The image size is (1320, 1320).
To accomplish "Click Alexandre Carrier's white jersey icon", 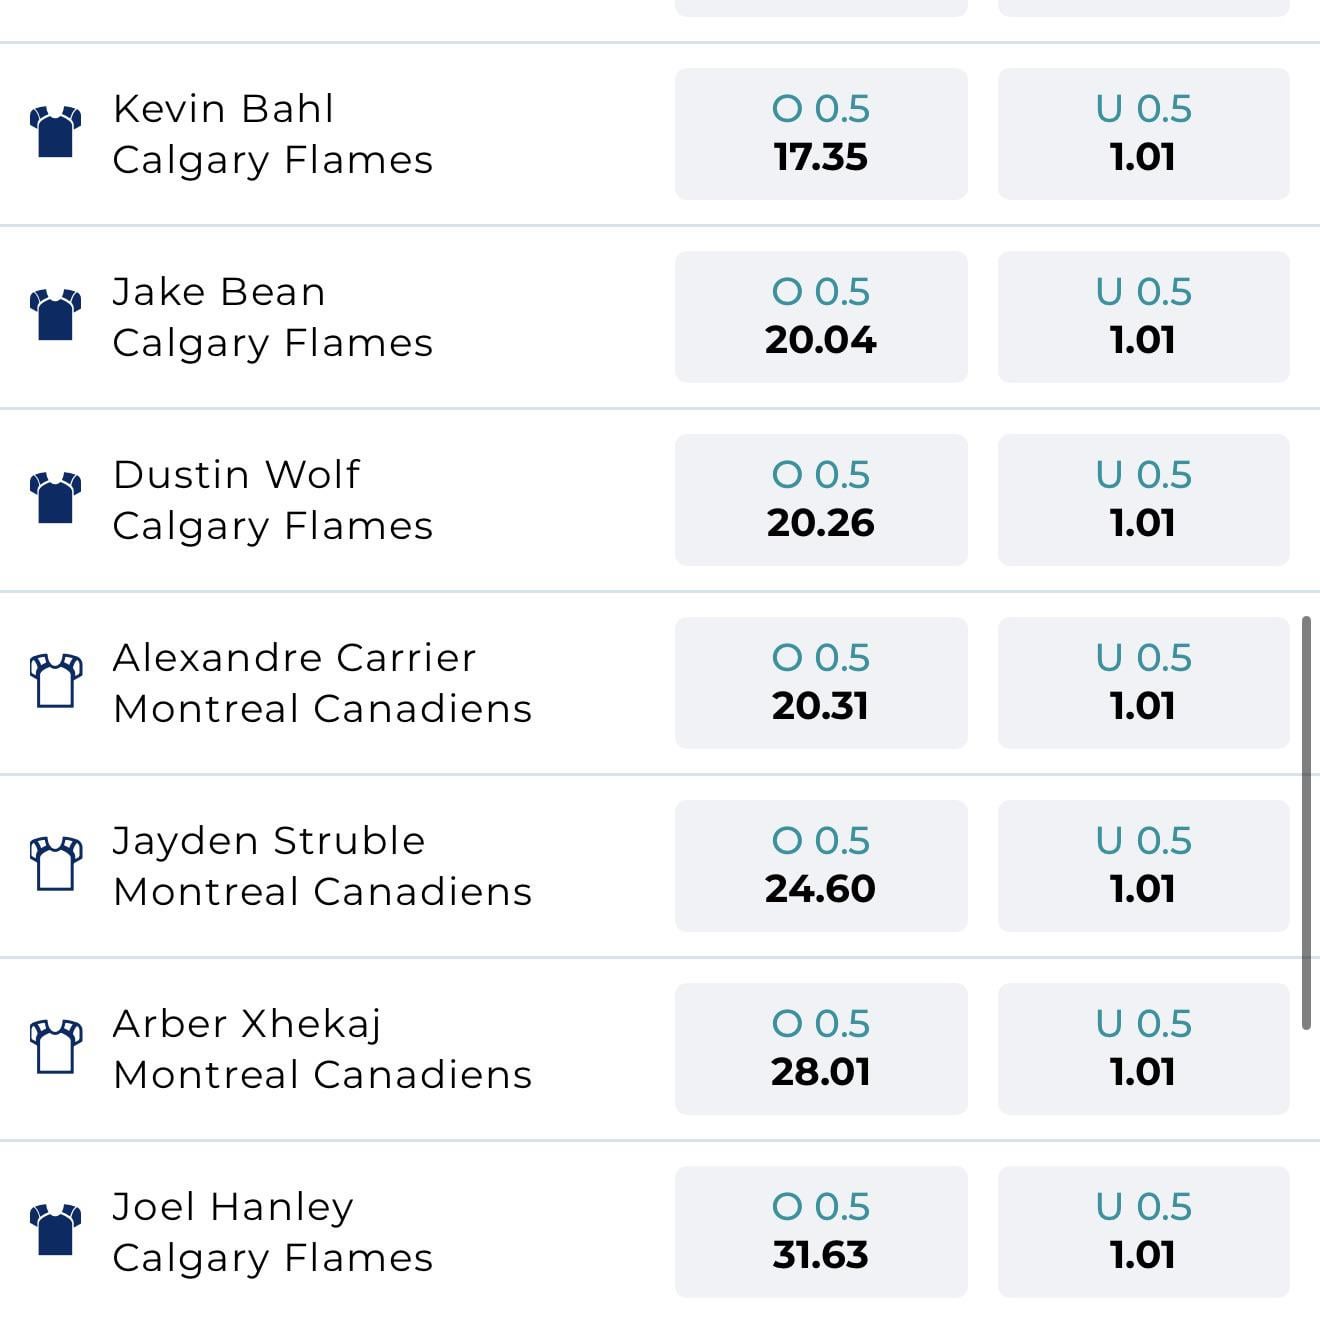I will [56, 682].
